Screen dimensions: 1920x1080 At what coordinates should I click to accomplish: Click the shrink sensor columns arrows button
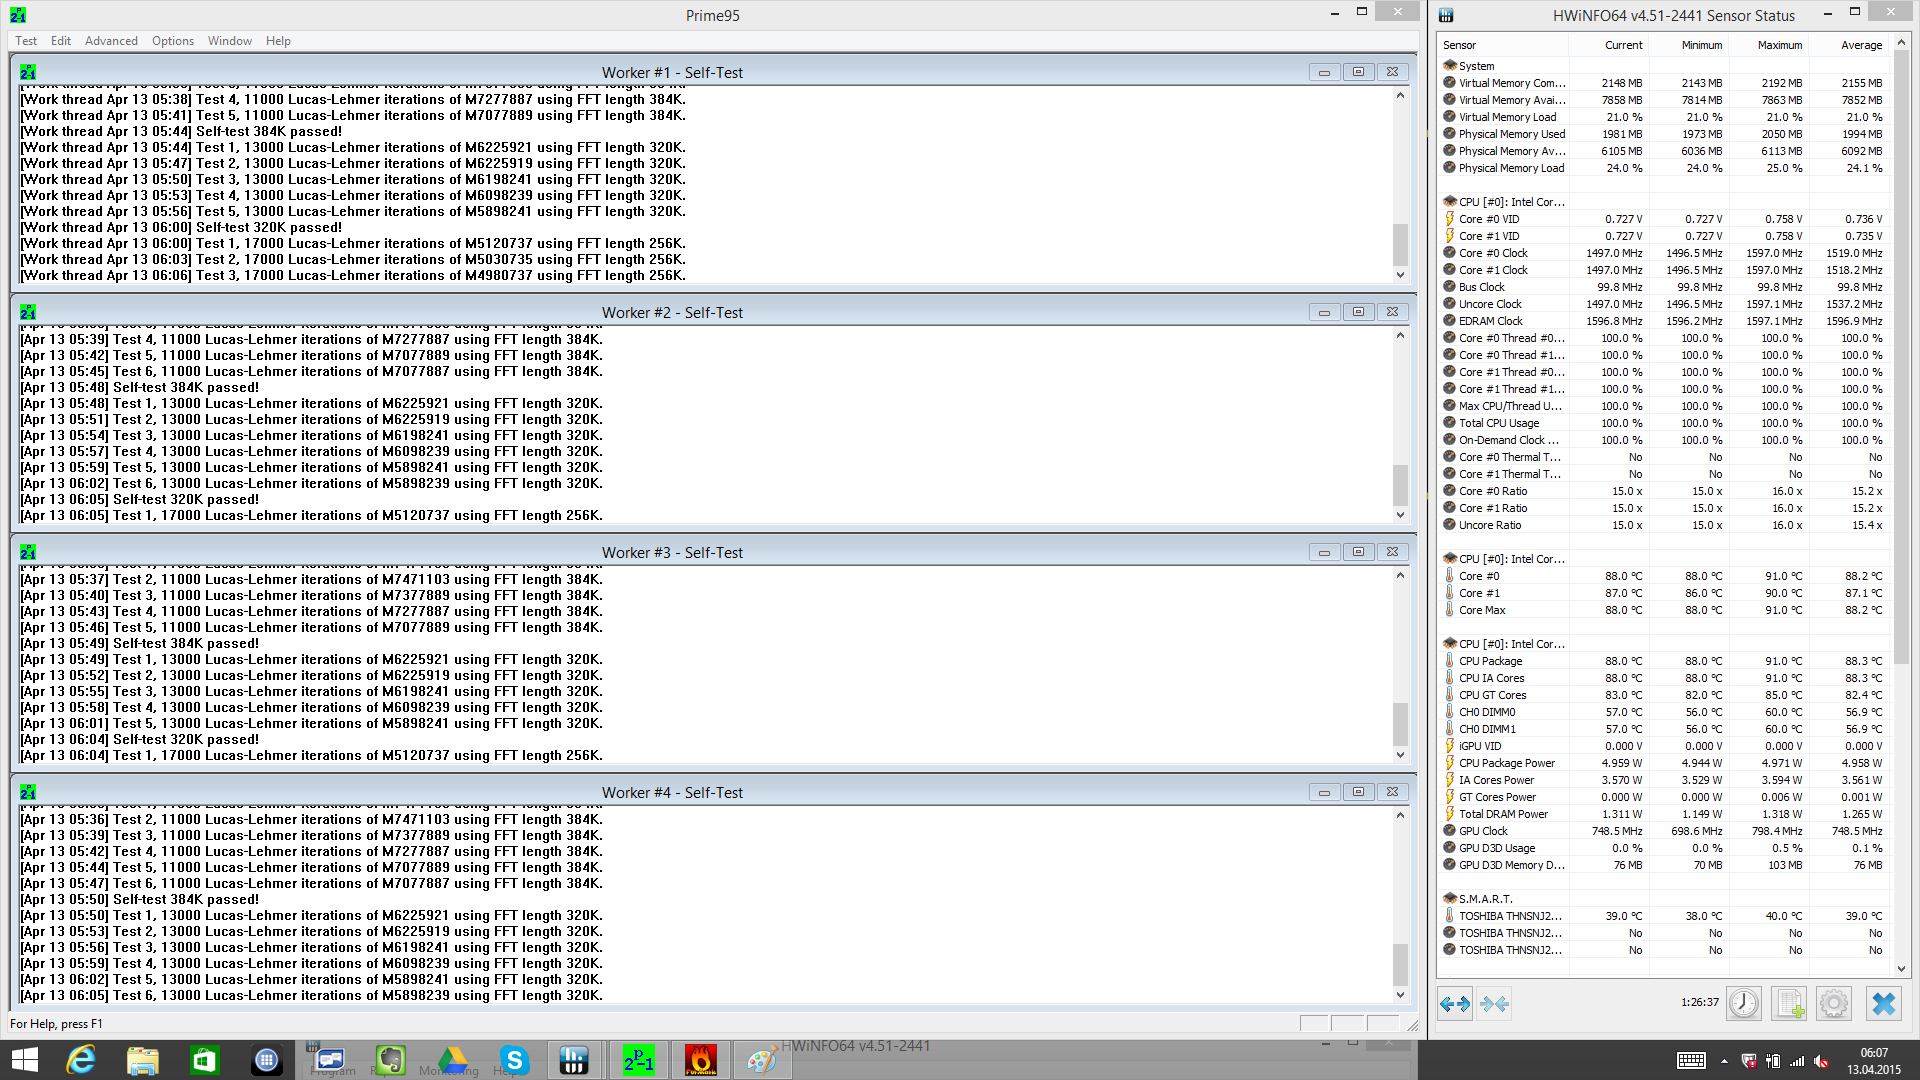[x=1495, y=1003]
